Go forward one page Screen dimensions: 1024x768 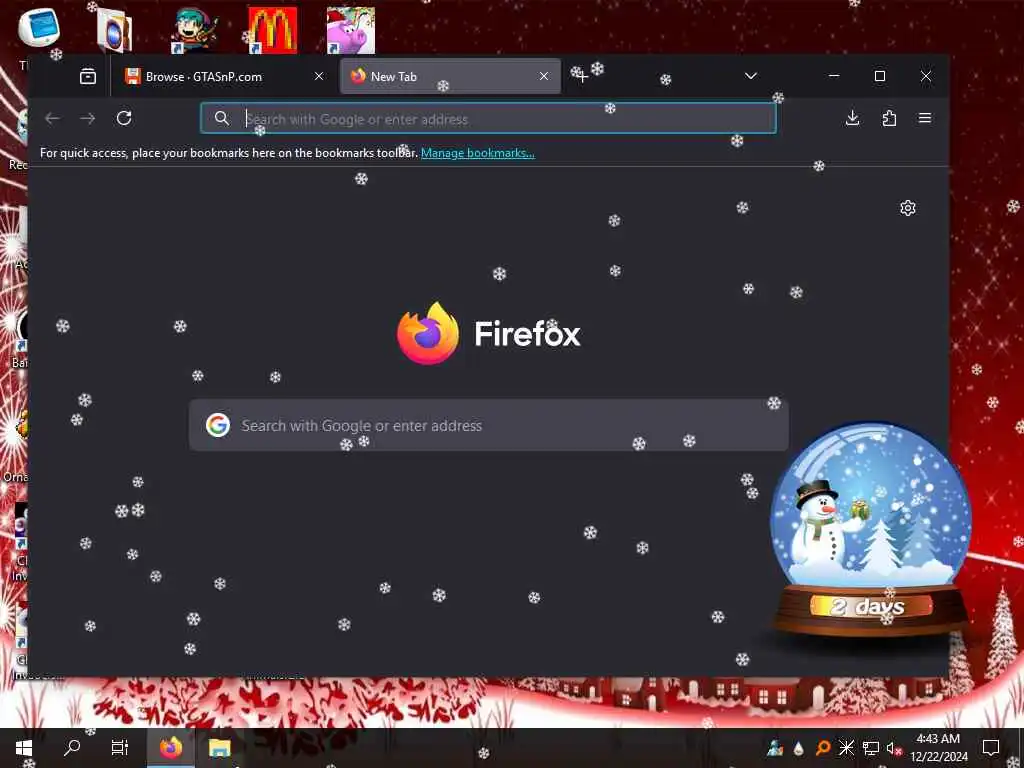click(x=88, y=118)
